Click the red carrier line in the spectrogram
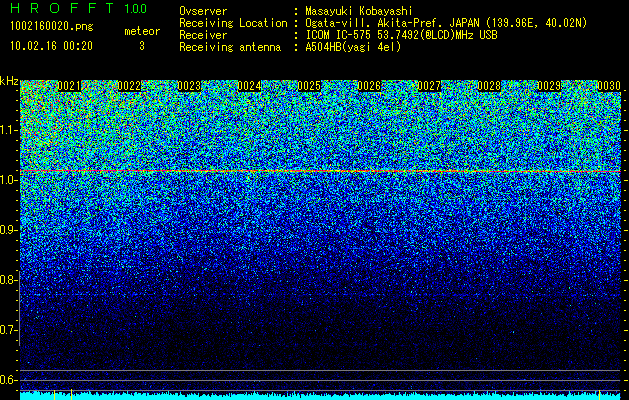This screenshot has width=629, height=400. 321,171
